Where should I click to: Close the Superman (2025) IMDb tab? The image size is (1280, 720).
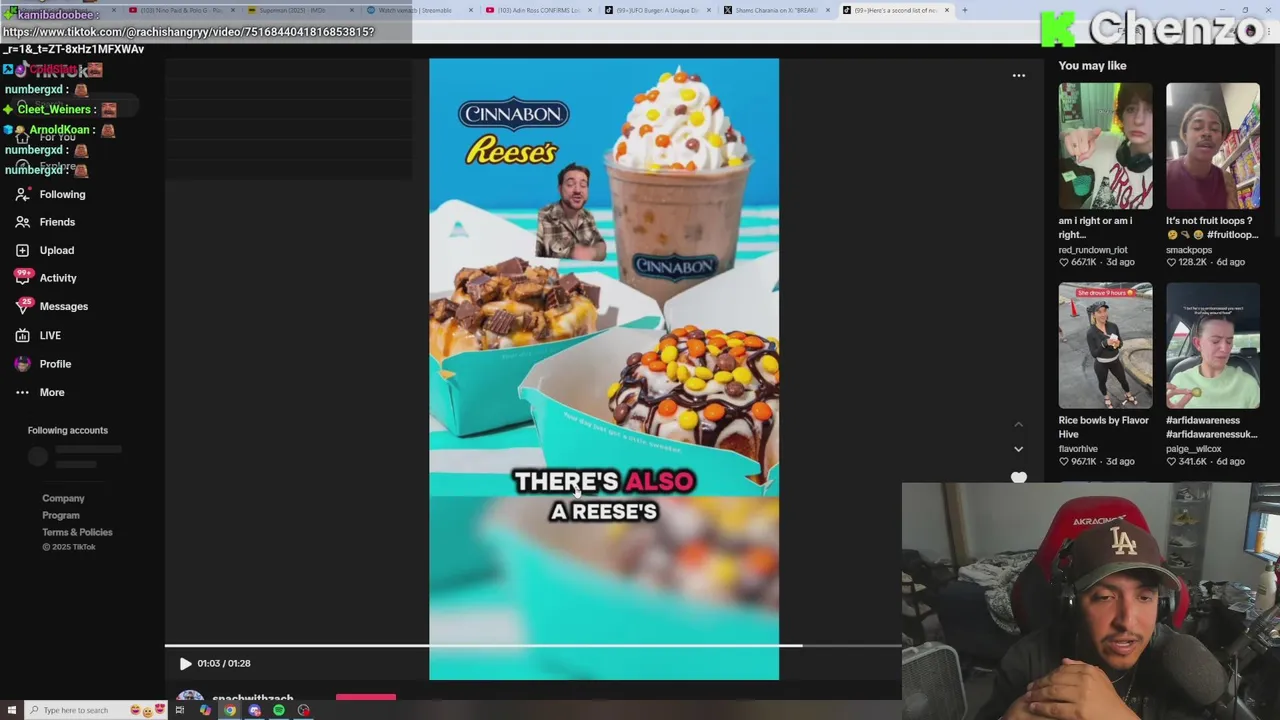pyautogui.click(x=351, y=10)
